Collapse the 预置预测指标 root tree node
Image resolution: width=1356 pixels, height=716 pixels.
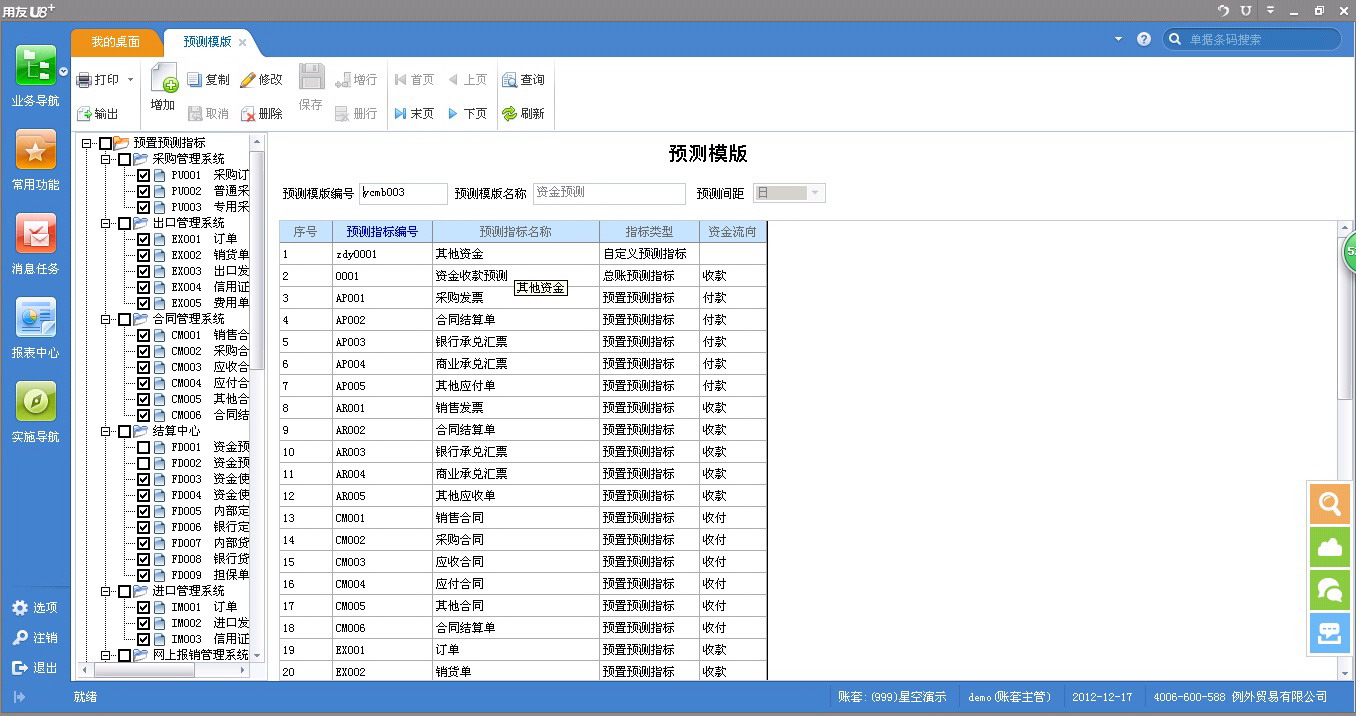[x=88, y=143]
